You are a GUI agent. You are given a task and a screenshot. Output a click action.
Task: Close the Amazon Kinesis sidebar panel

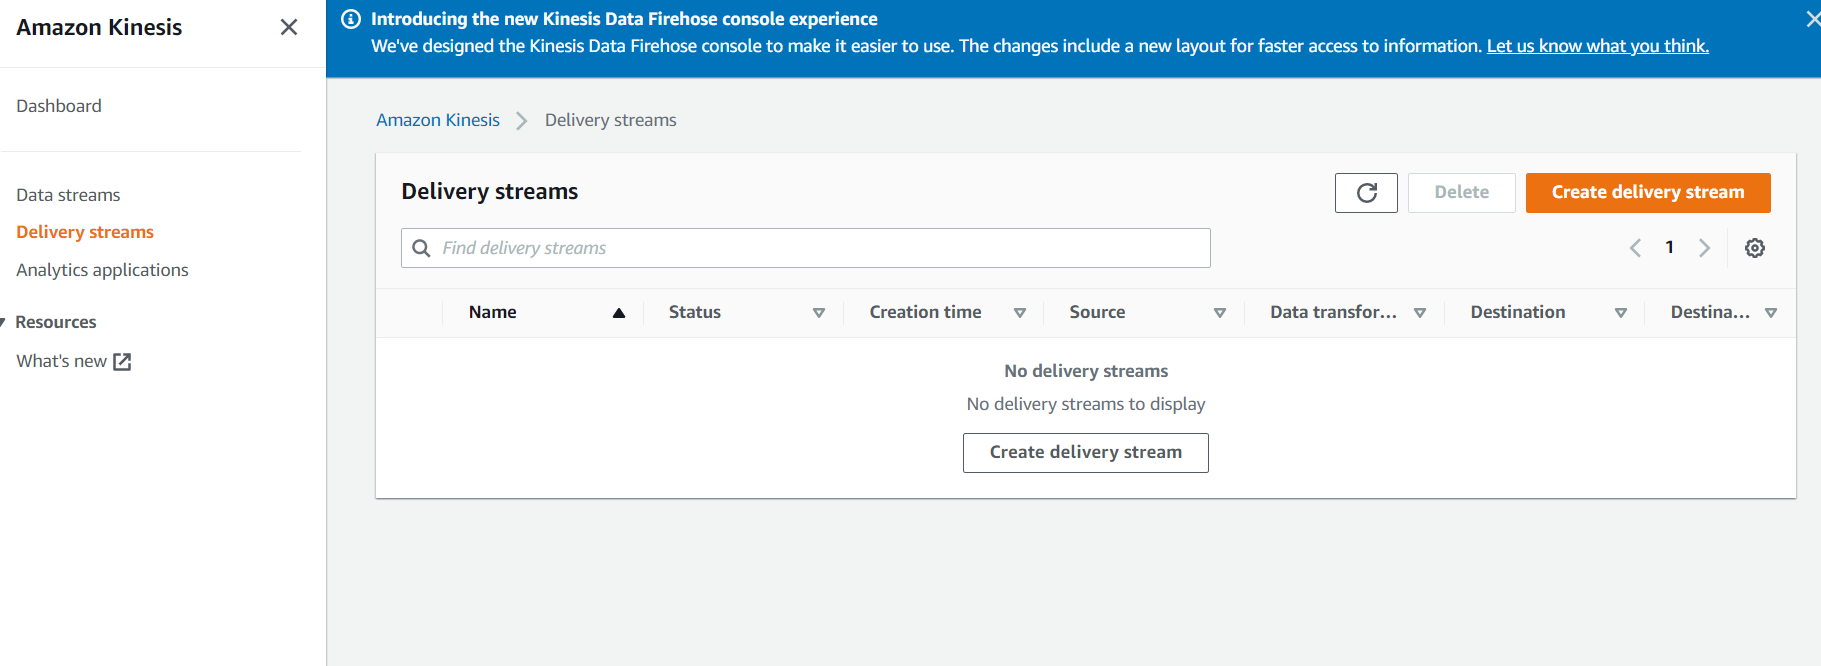(x=289, y=27)
